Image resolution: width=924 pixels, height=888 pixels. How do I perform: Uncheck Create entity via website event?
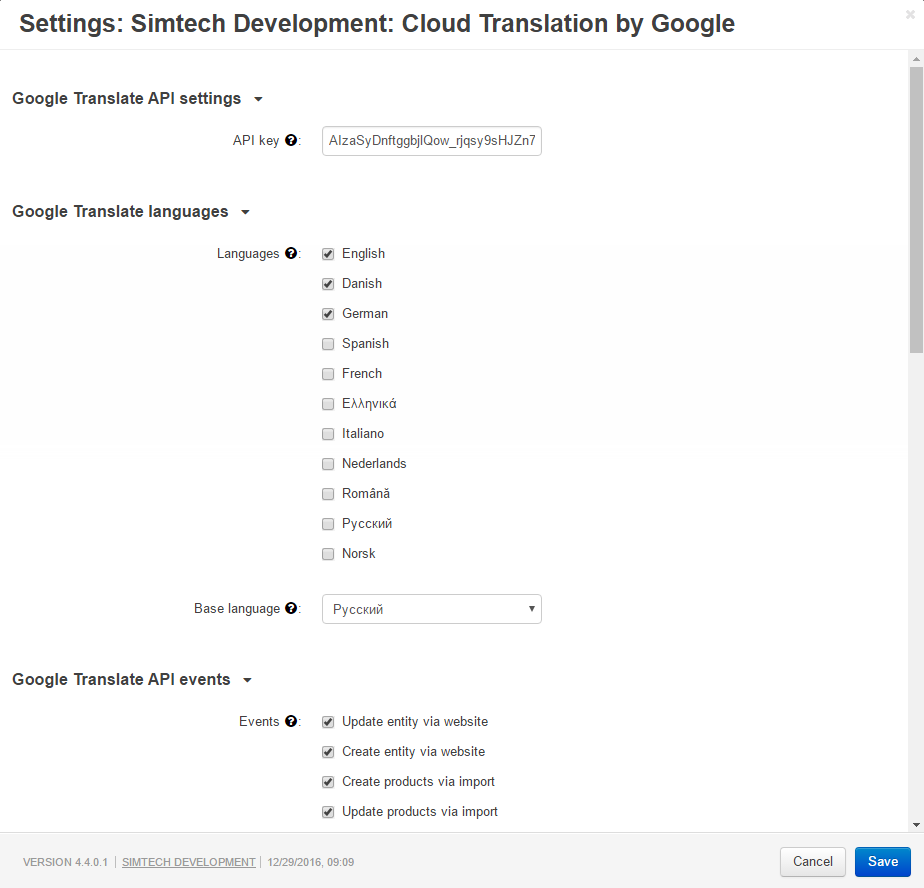(x=328, y=752)
